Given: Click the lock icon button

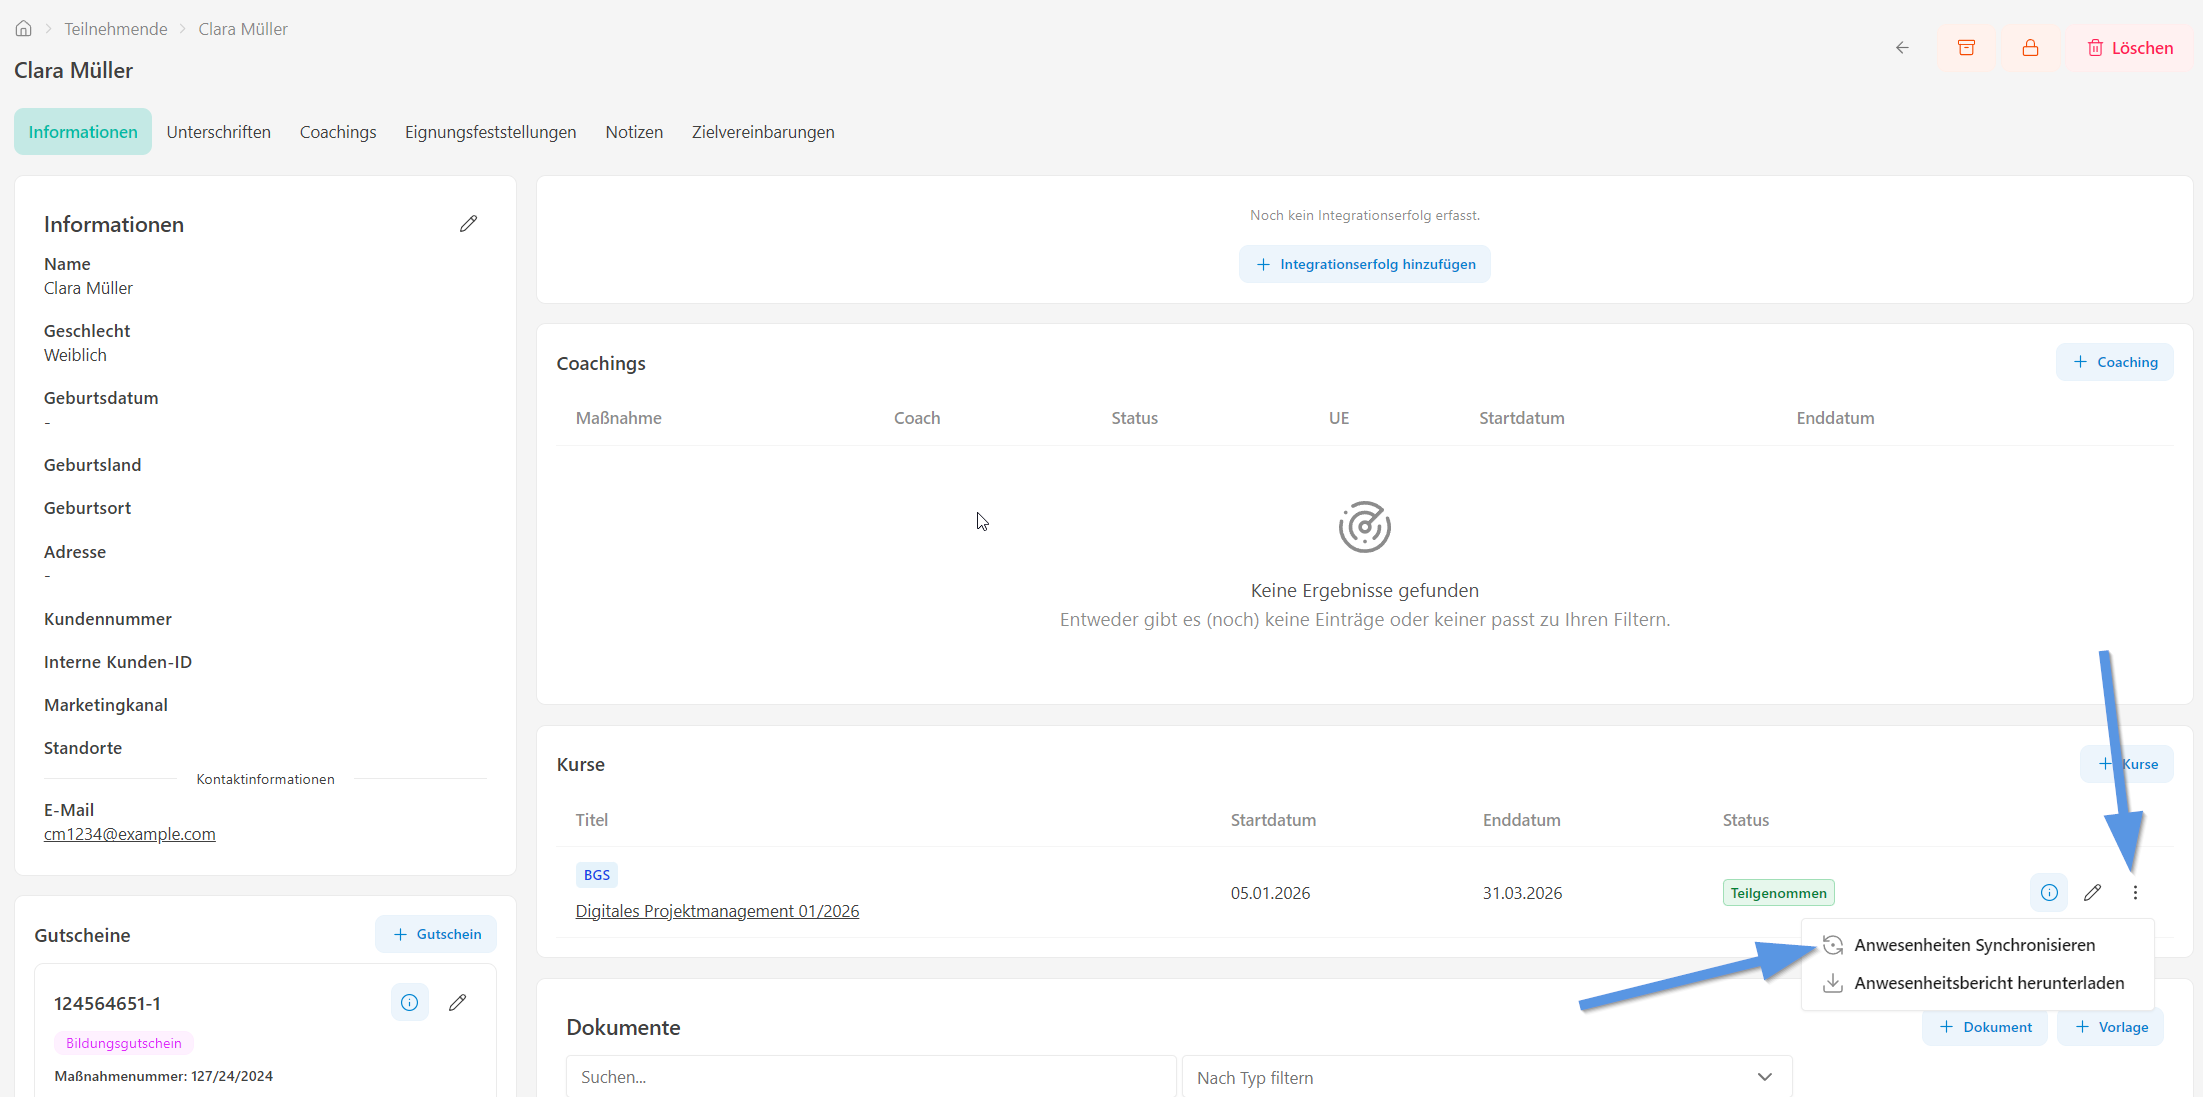Looking at the screenshot, I should pyautogui.click(x=2030, y=48).
